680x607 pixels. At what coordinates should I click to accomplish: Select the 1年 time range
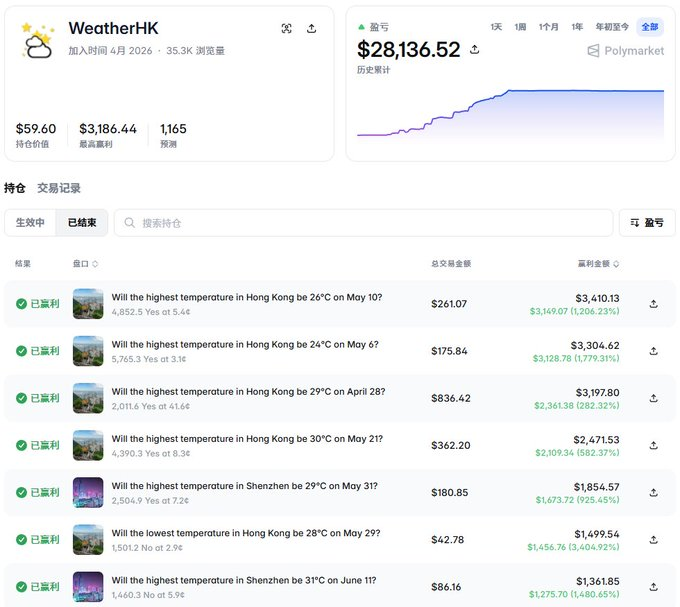577,27
